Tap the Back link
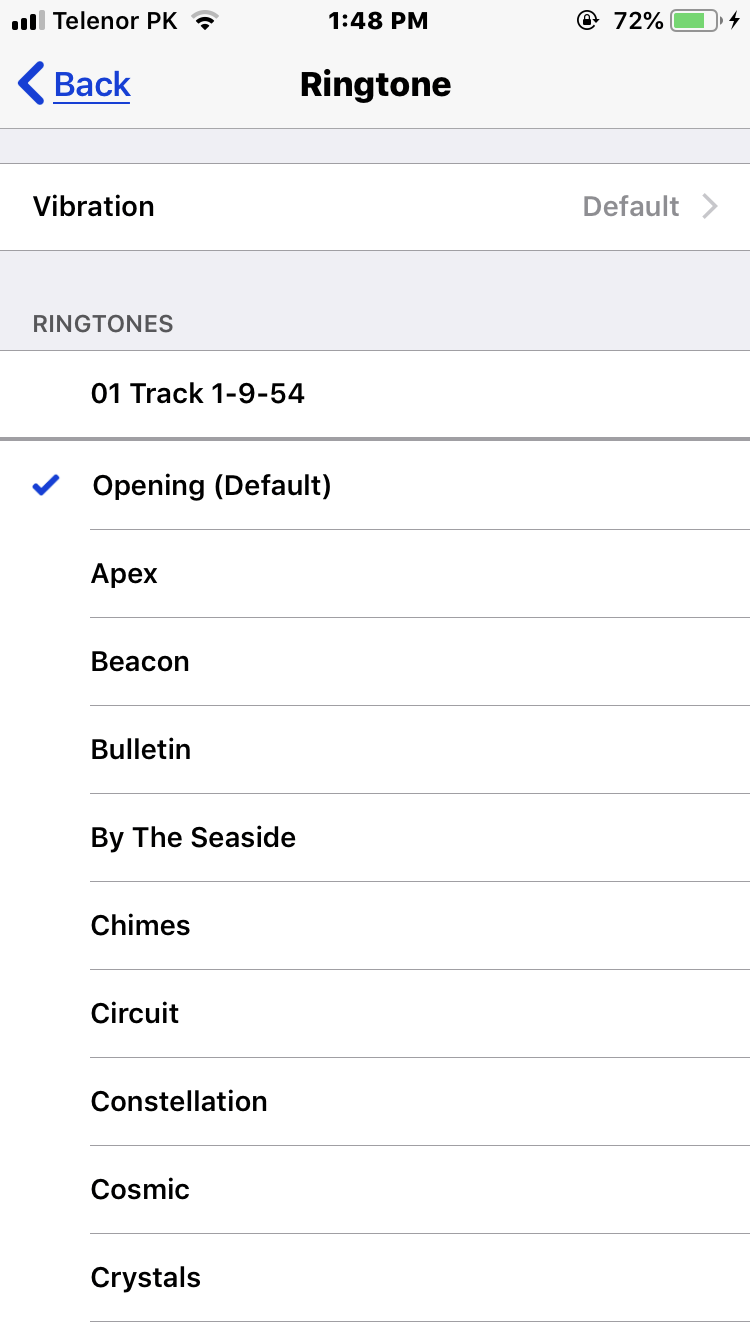The height and width of the screenshot is (1334, 750). pos(91,84)
